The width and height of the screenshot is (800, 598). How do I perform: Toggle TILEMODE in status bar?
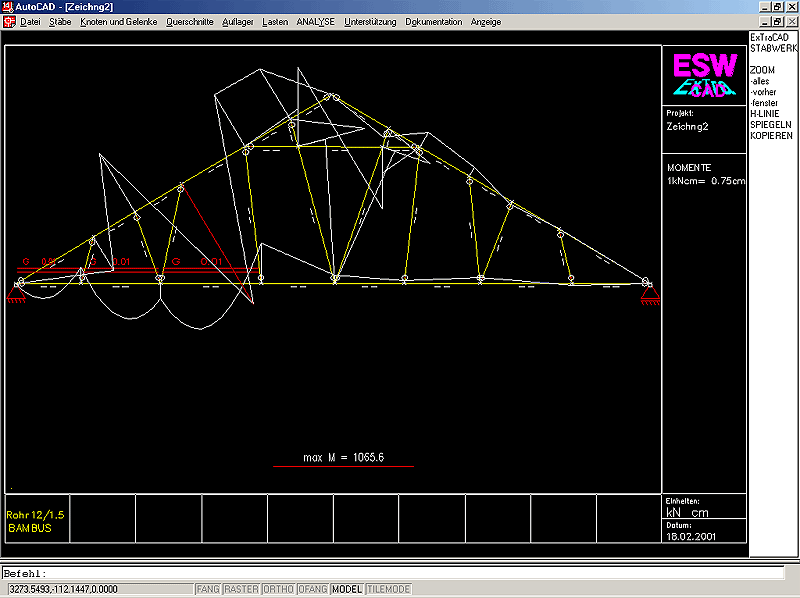coord(388,589)
